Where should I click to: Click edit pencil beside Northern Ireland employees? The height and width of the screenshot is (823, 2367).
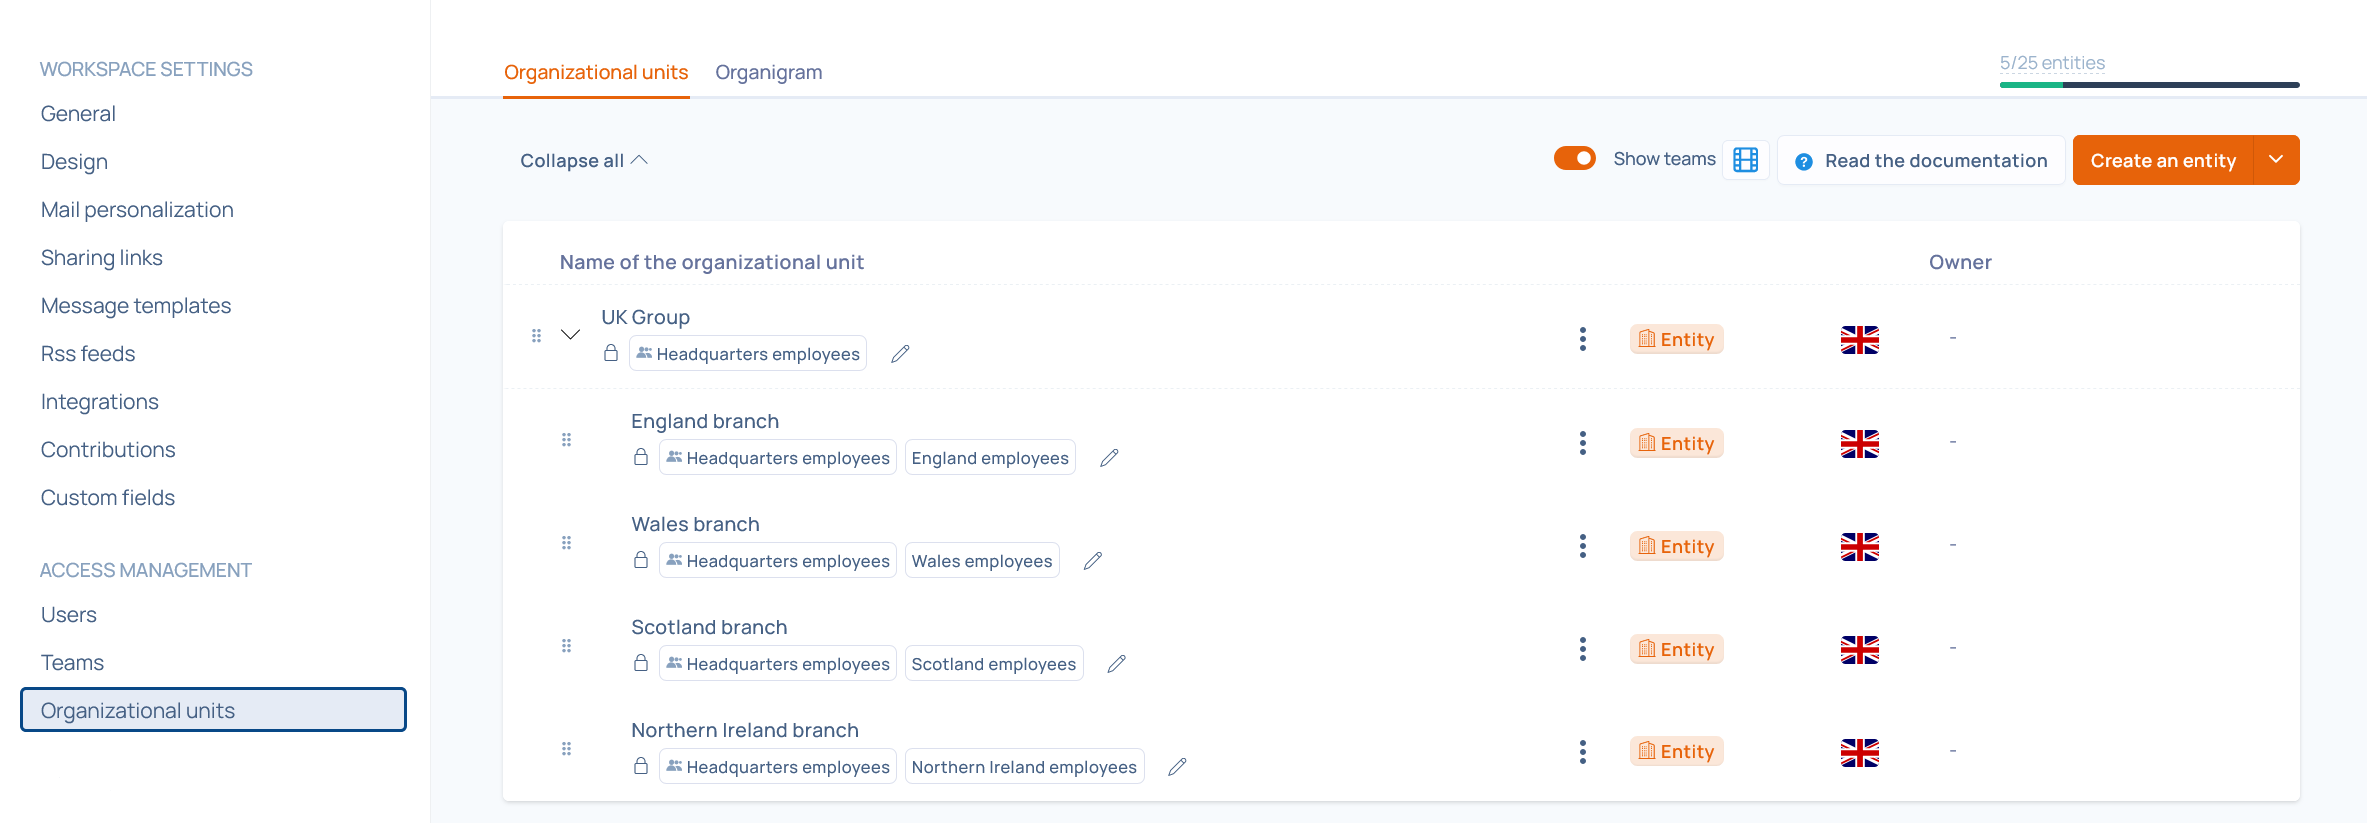1177,767
